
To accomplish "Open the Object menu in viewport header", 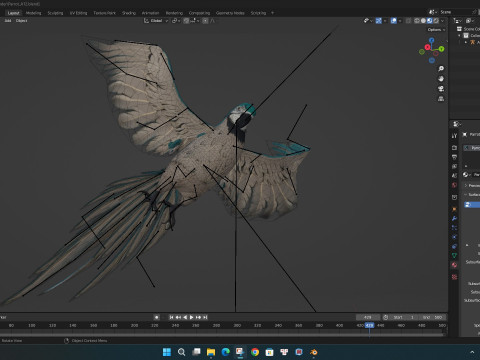I will click(x=21, y=21).
